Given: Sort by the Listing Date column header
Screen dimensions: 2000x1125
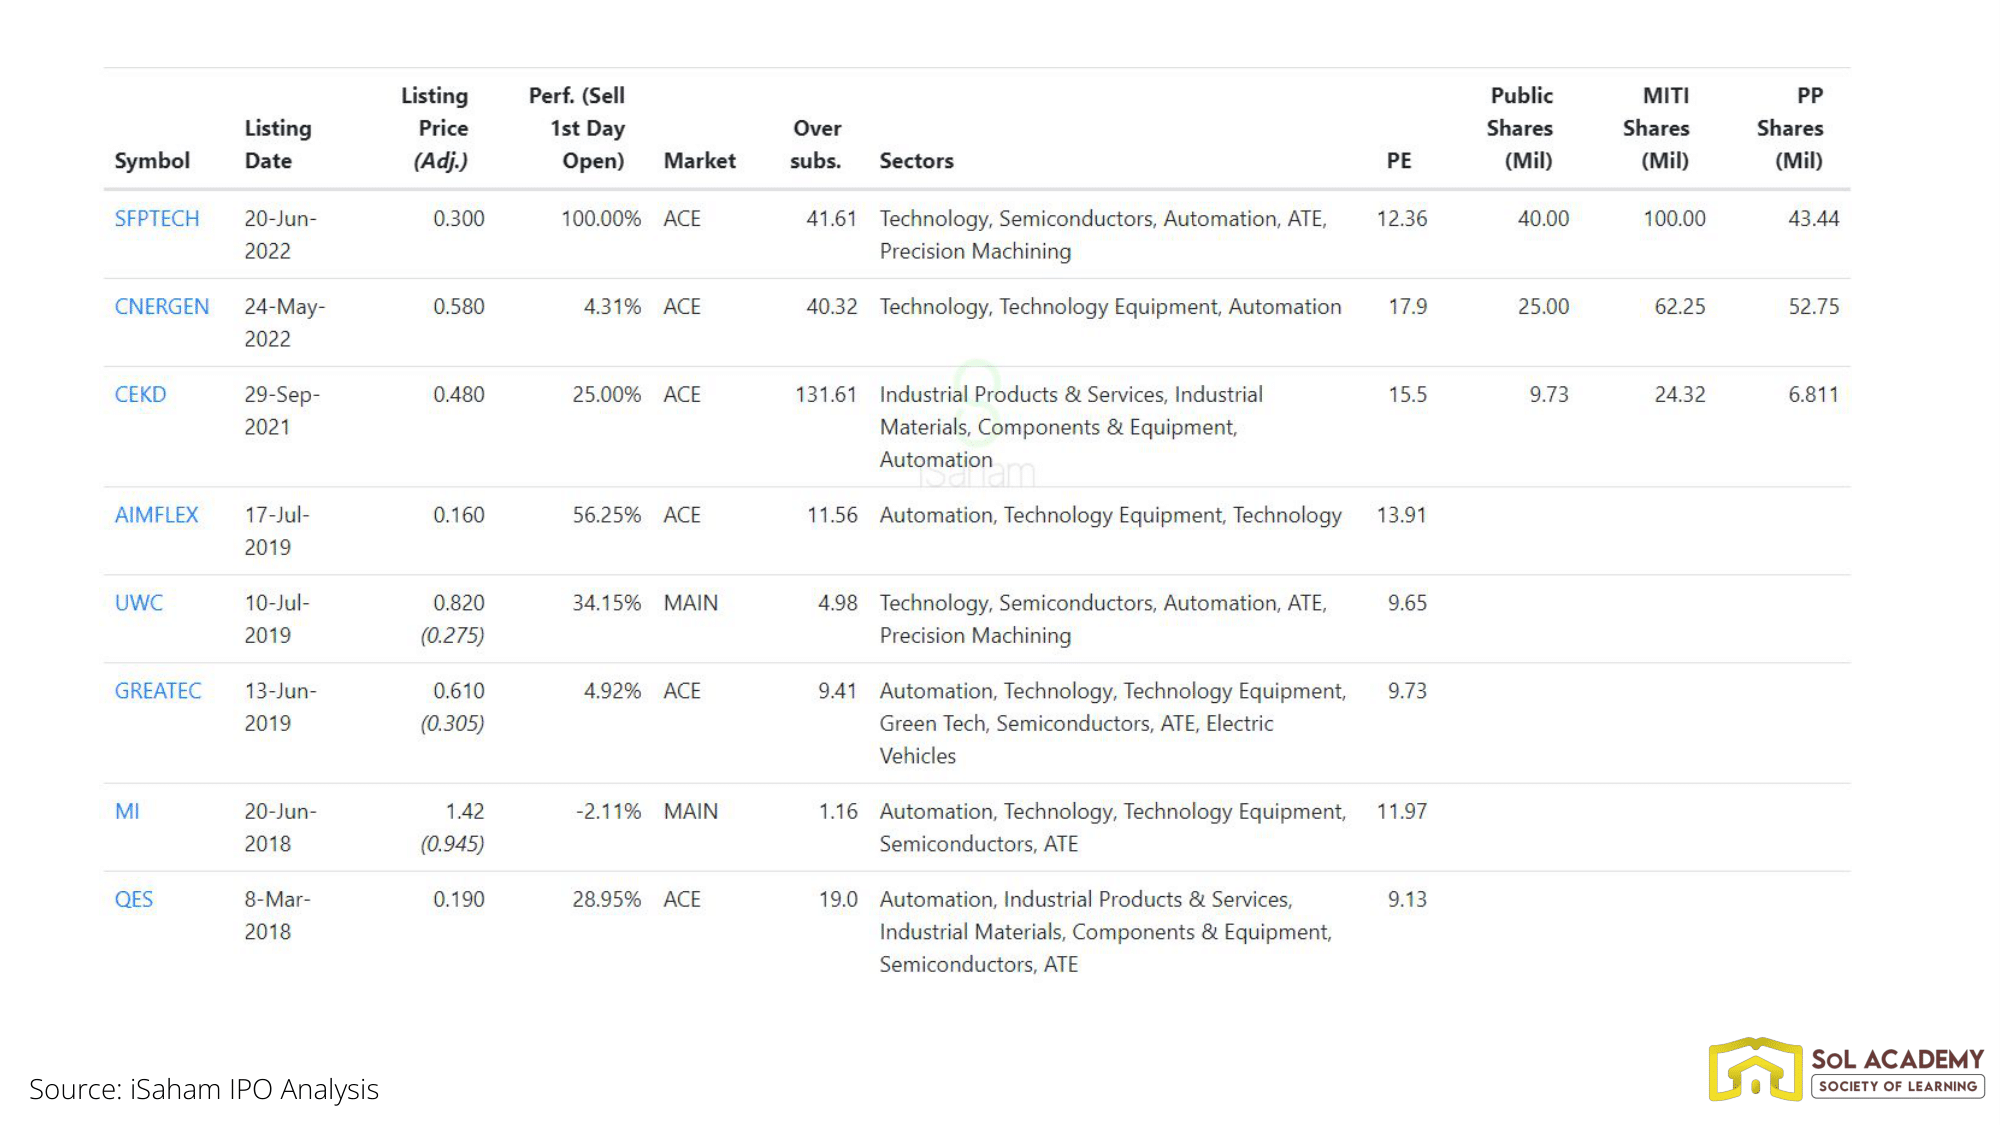Looking at the screenshot, I should (x=278, y=144).
